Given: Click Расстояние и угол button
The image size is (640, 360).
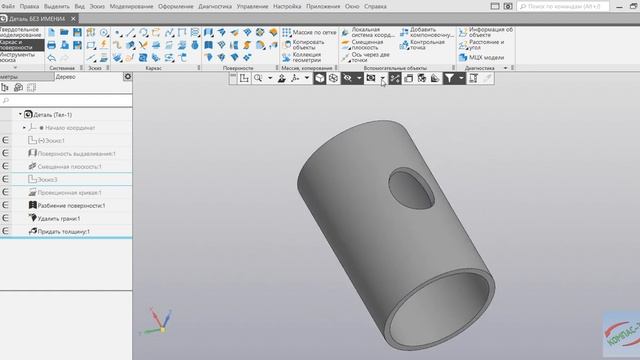Looking at the screenshot, I should tap(481, 45).
